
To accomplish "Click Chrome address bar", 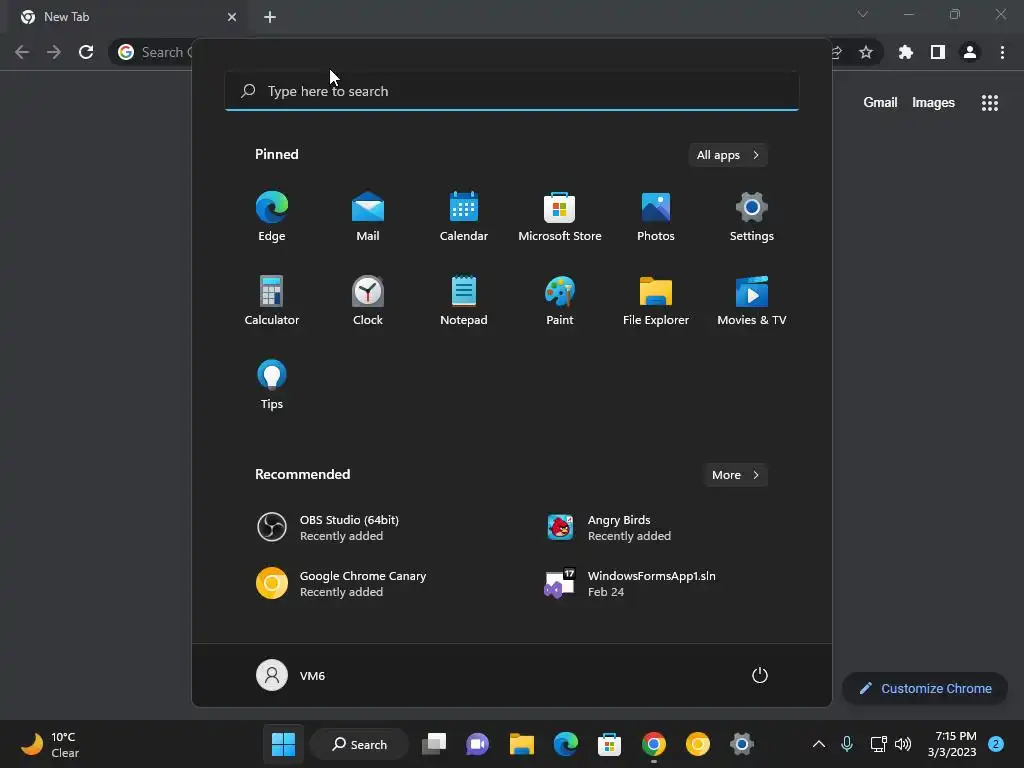I will click(153, 52).
